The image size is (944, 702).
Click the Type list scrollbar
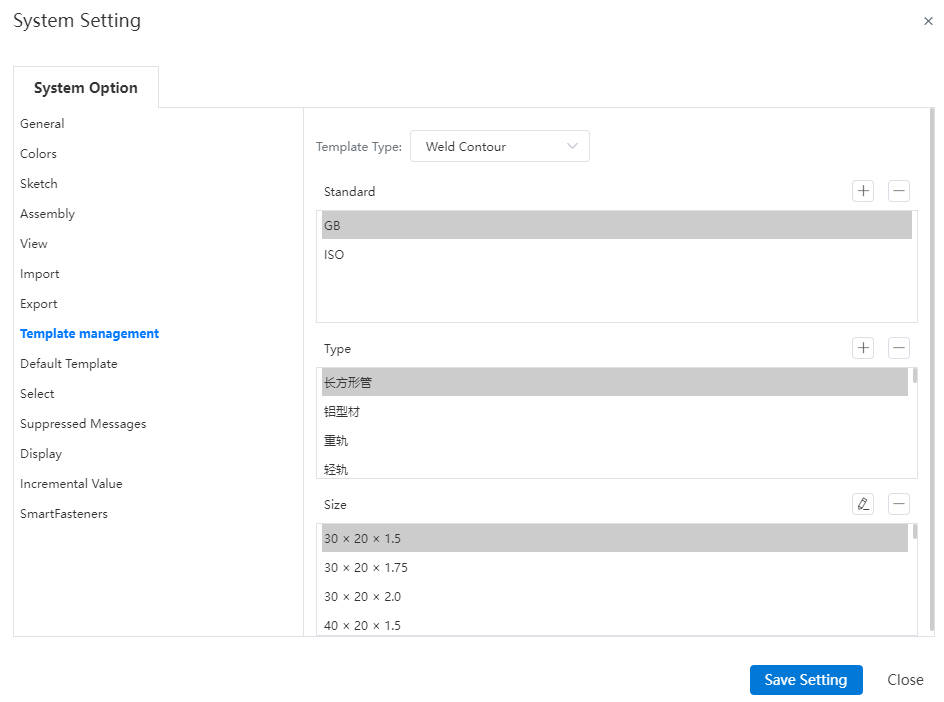pos(914,376)
